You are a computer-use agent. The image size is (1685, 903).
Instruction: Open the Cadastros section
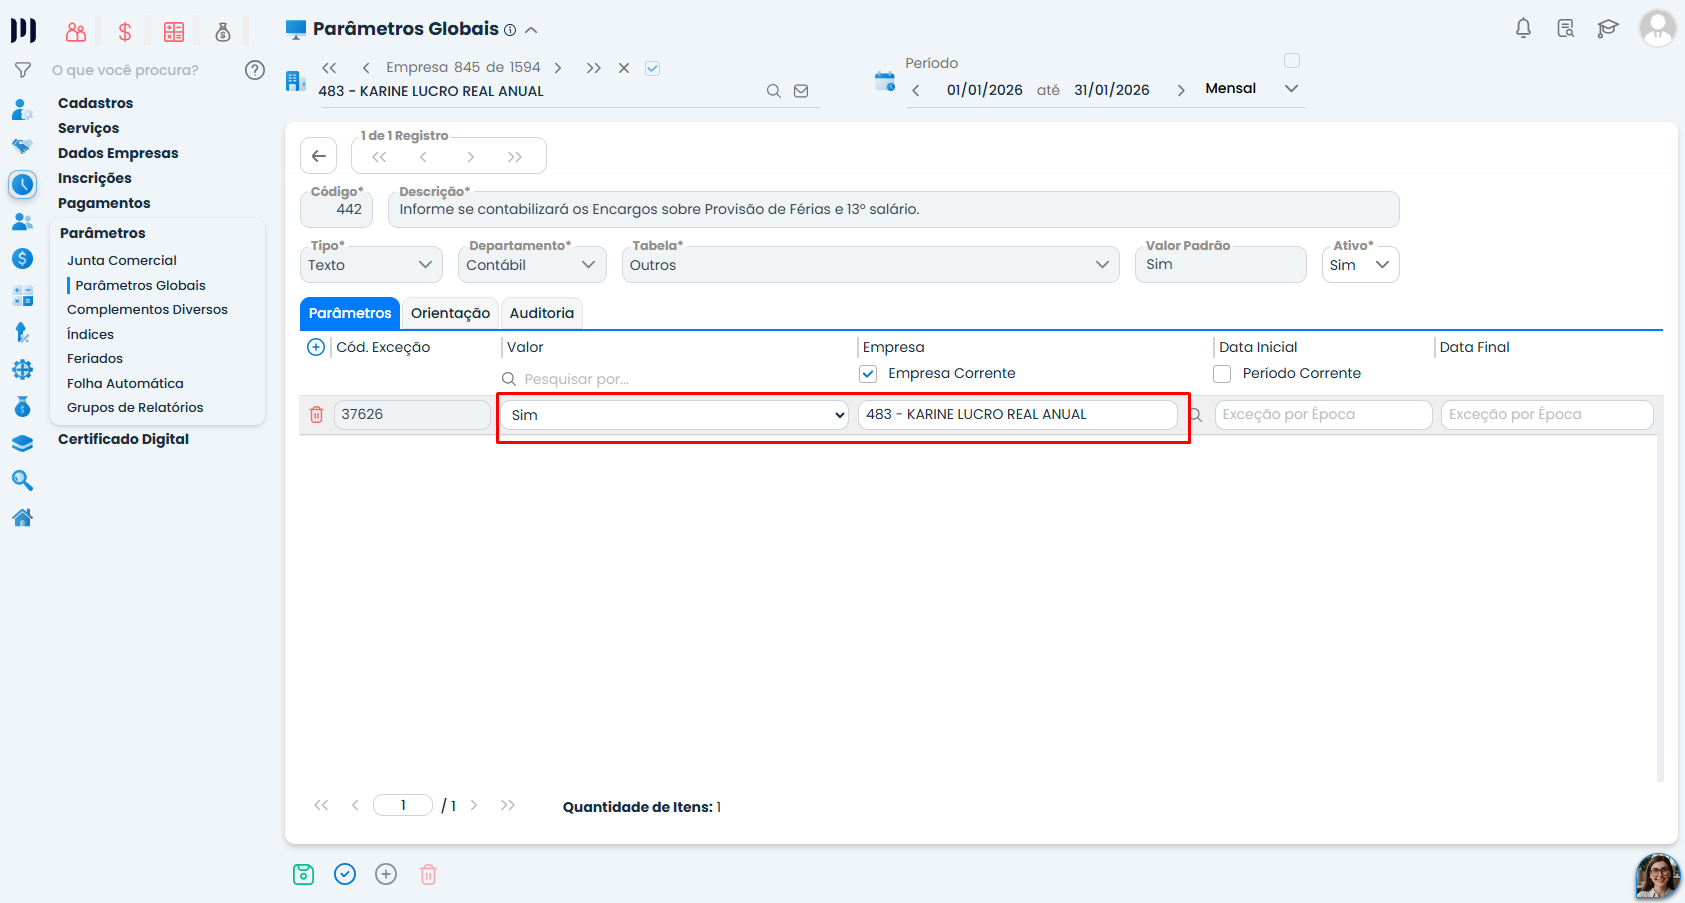[95, 103]
